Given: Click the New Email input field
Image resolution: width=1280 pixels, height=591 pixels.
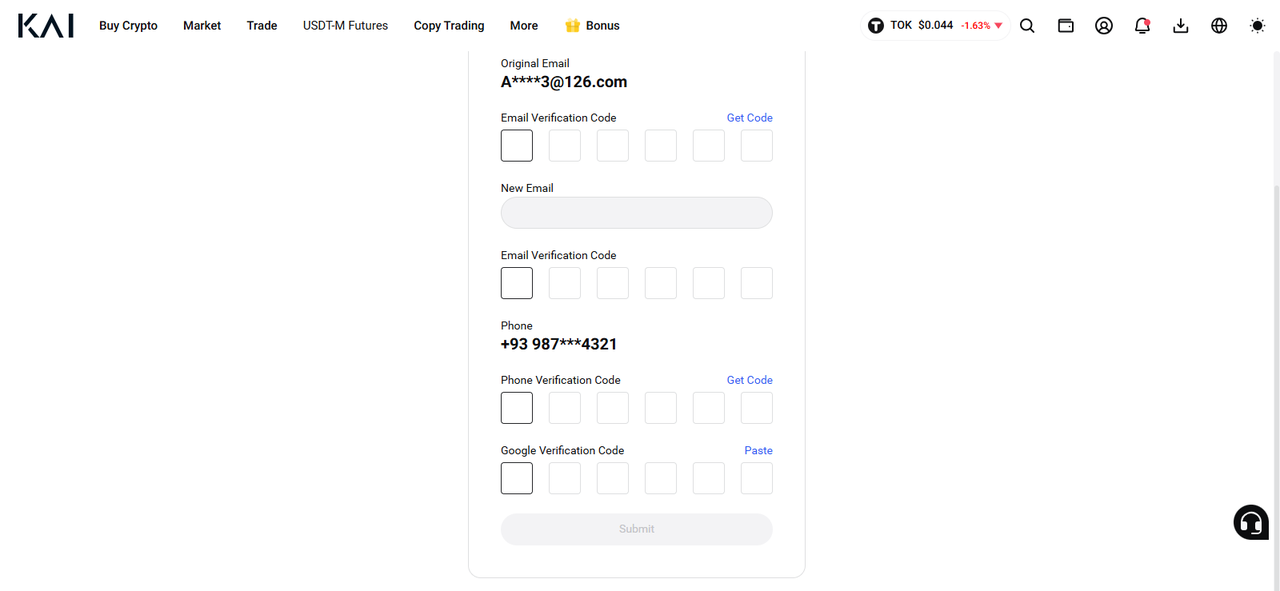Looking at the screenshot, I should pos(636,213).
